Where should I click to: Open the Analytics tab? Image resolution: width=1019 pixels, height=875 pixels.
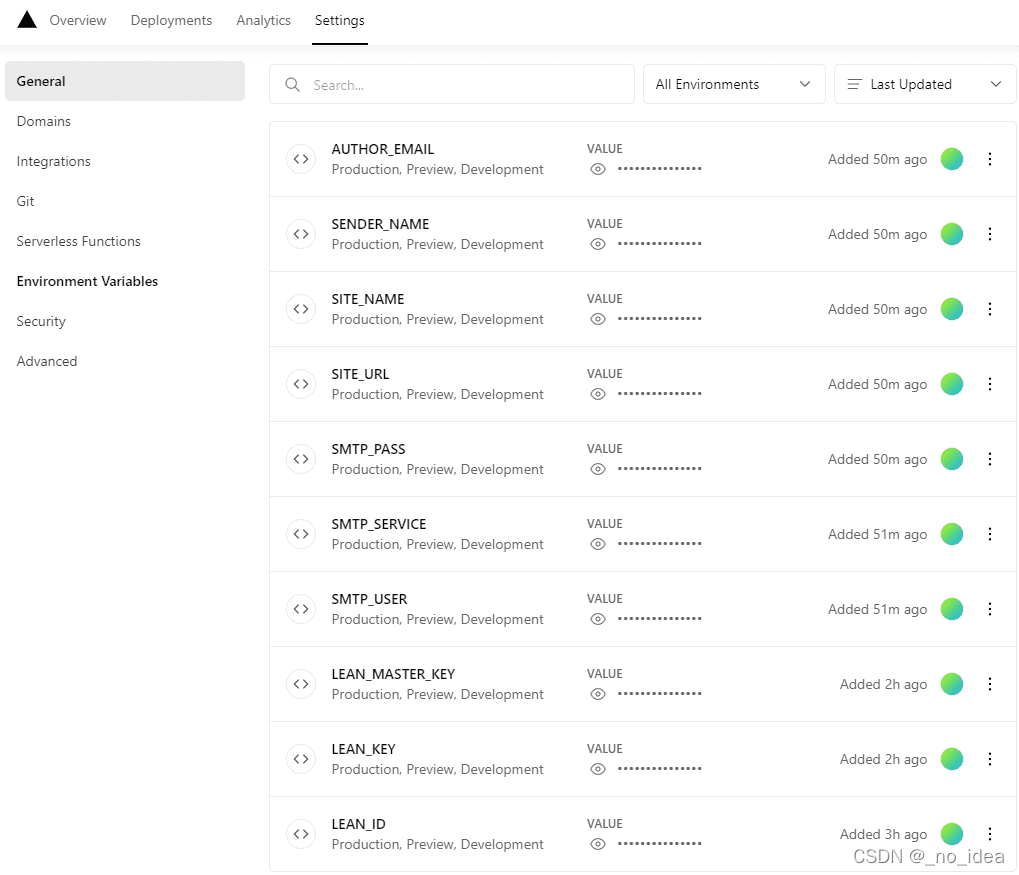[x=263, y=20]
